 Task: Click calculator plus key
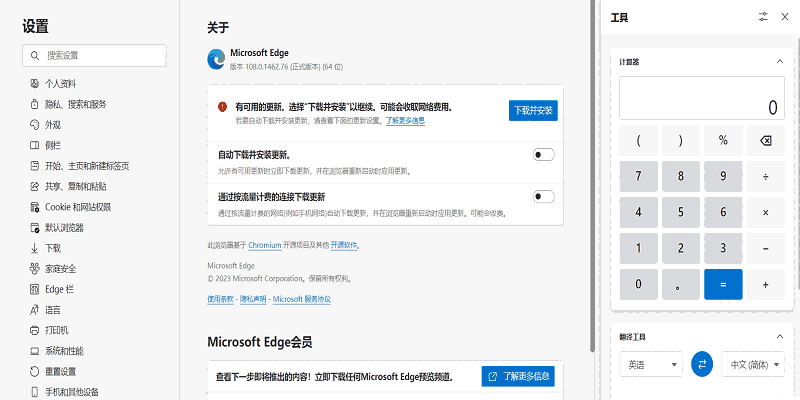pyautogui.click(x=766, y=284)
